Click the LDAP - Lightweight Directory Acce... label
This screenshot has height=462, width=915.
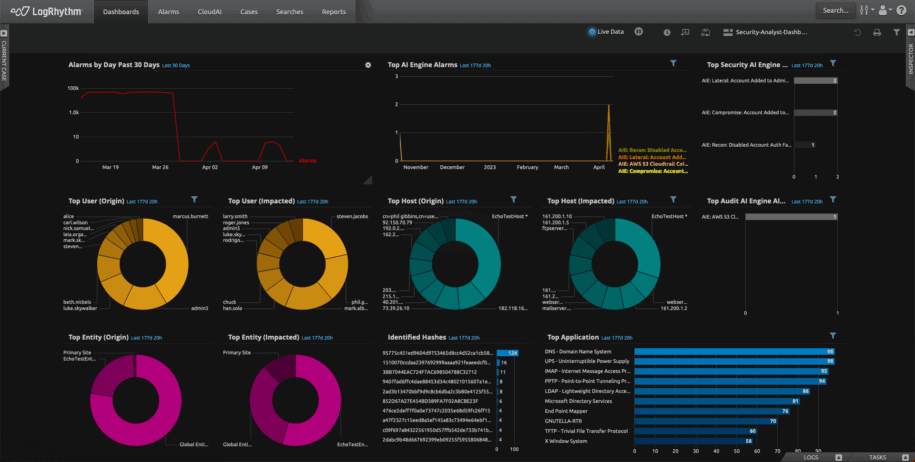[x=587, y=391]
